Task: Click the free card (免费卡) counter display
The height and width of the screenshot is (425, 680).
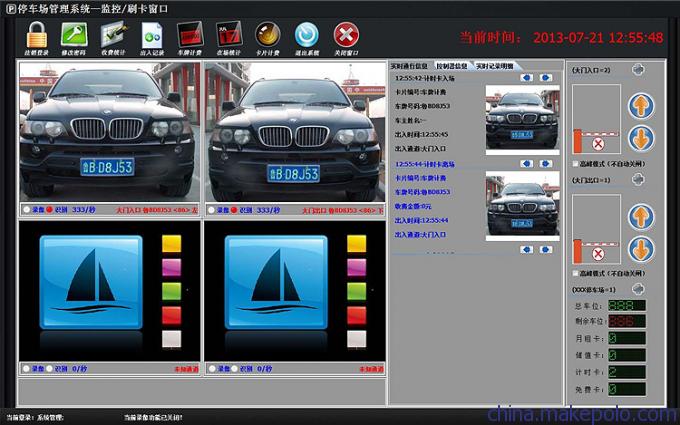Action: tap(627, 389)
